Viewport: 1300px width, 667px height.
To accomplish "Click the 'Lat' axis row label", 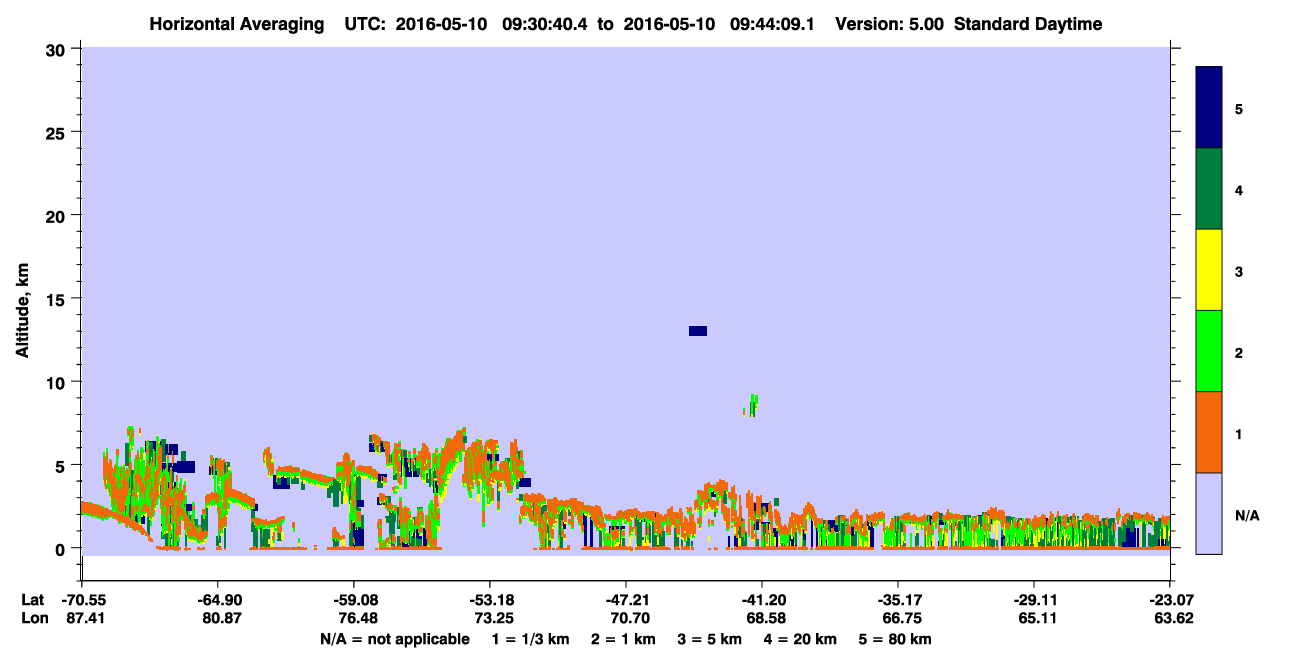I will click(33, 600).
